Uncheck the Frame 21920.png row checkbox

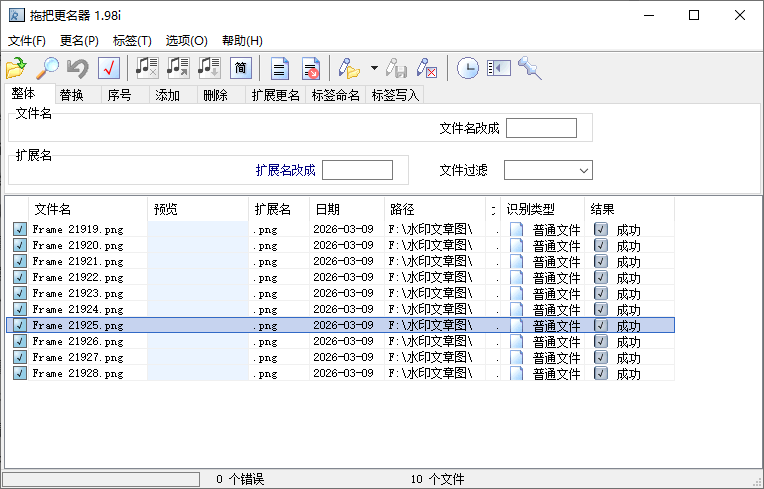19,245
